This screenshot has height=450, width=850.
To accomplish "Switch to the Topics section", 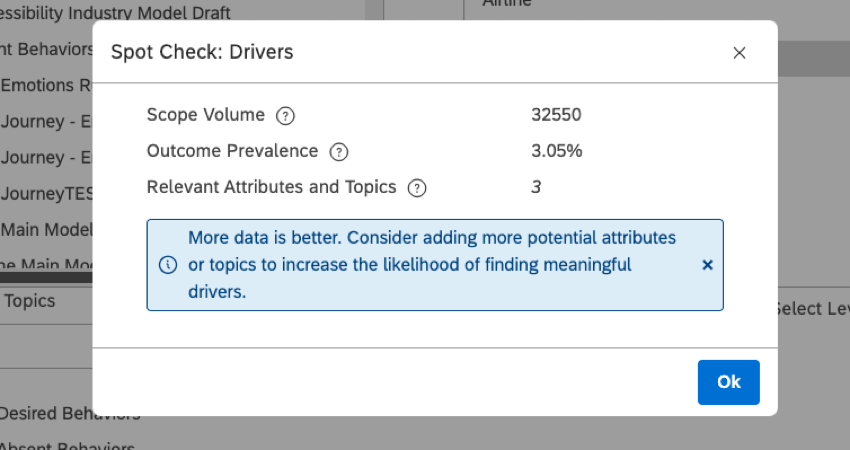I will pyautogui.click(x=30, y=300).
